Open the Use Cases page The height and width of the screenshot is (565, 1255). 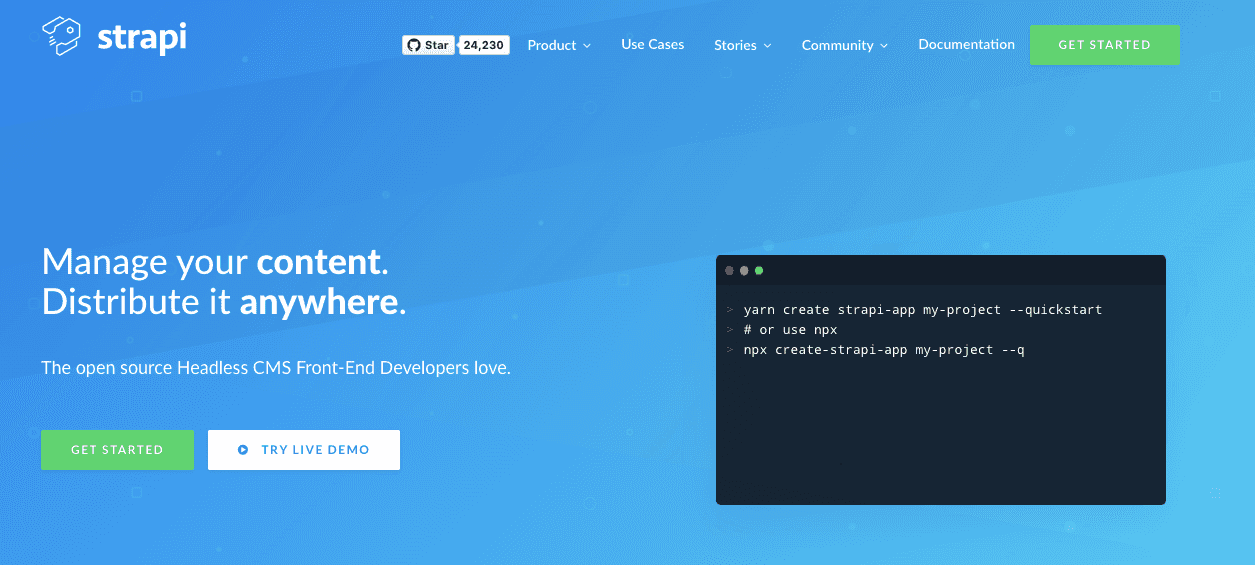pos(653,44)
